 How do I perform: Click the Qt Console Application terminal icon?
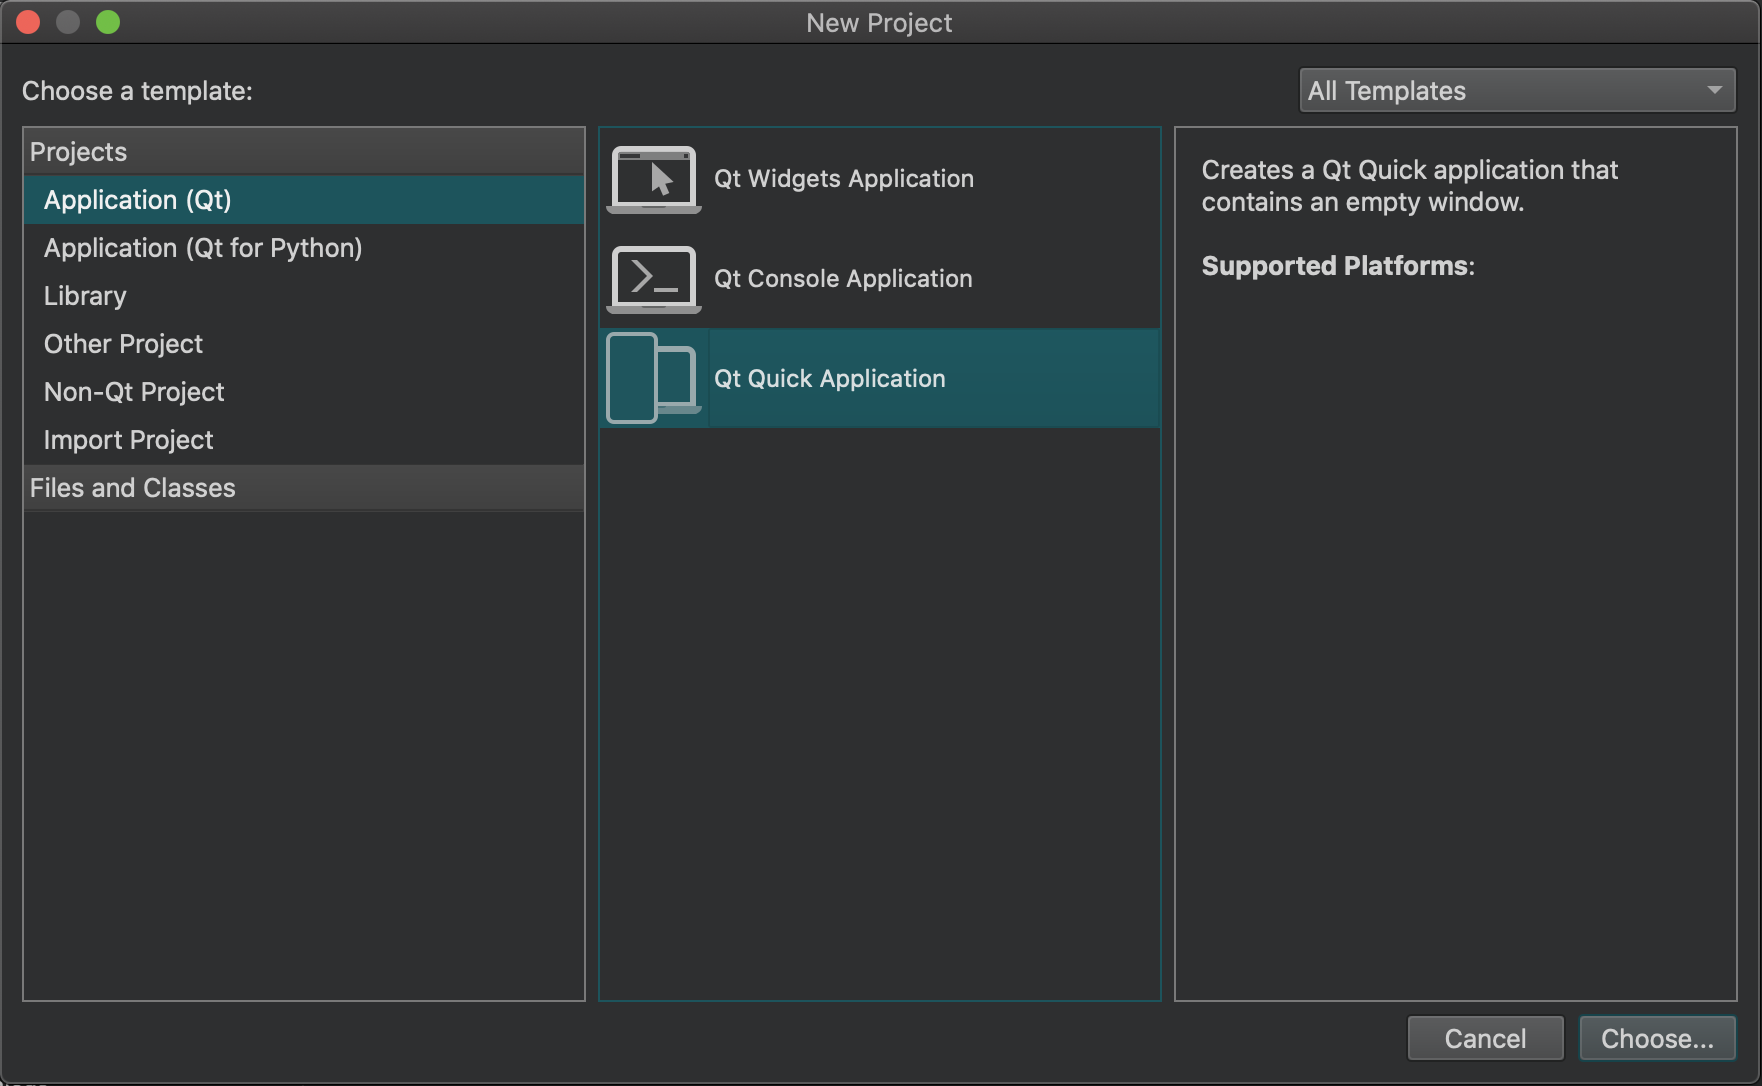point(654,279)
